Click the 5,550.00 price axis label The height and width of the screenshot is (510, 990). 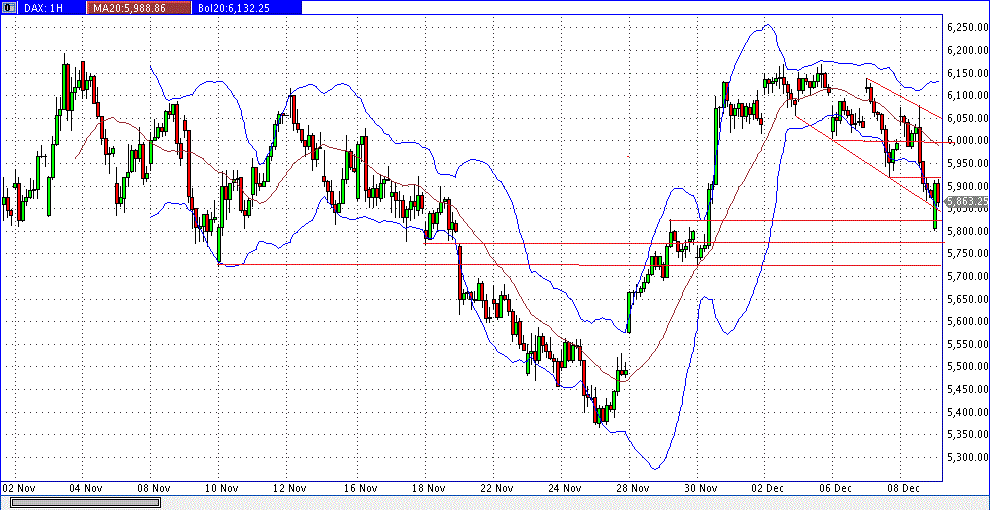[968, 344]
